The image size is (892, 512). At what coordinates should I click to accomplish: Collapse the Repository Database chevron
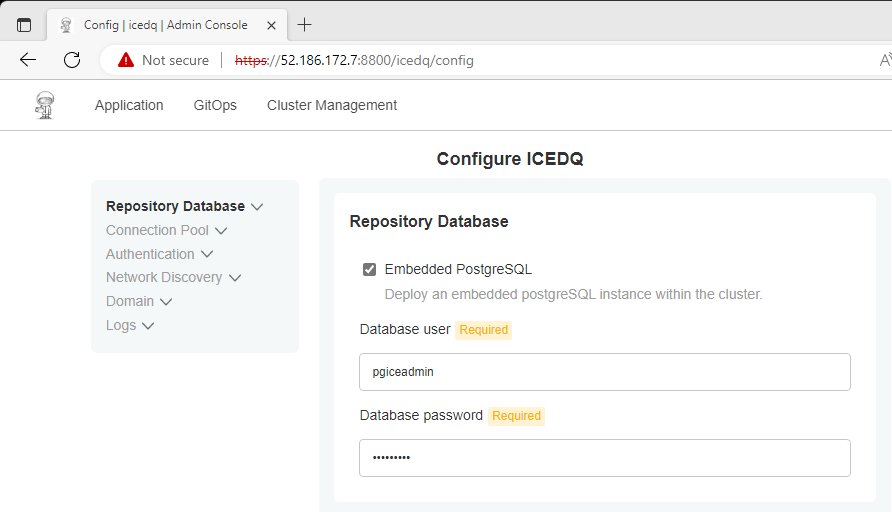coord(257,207)
